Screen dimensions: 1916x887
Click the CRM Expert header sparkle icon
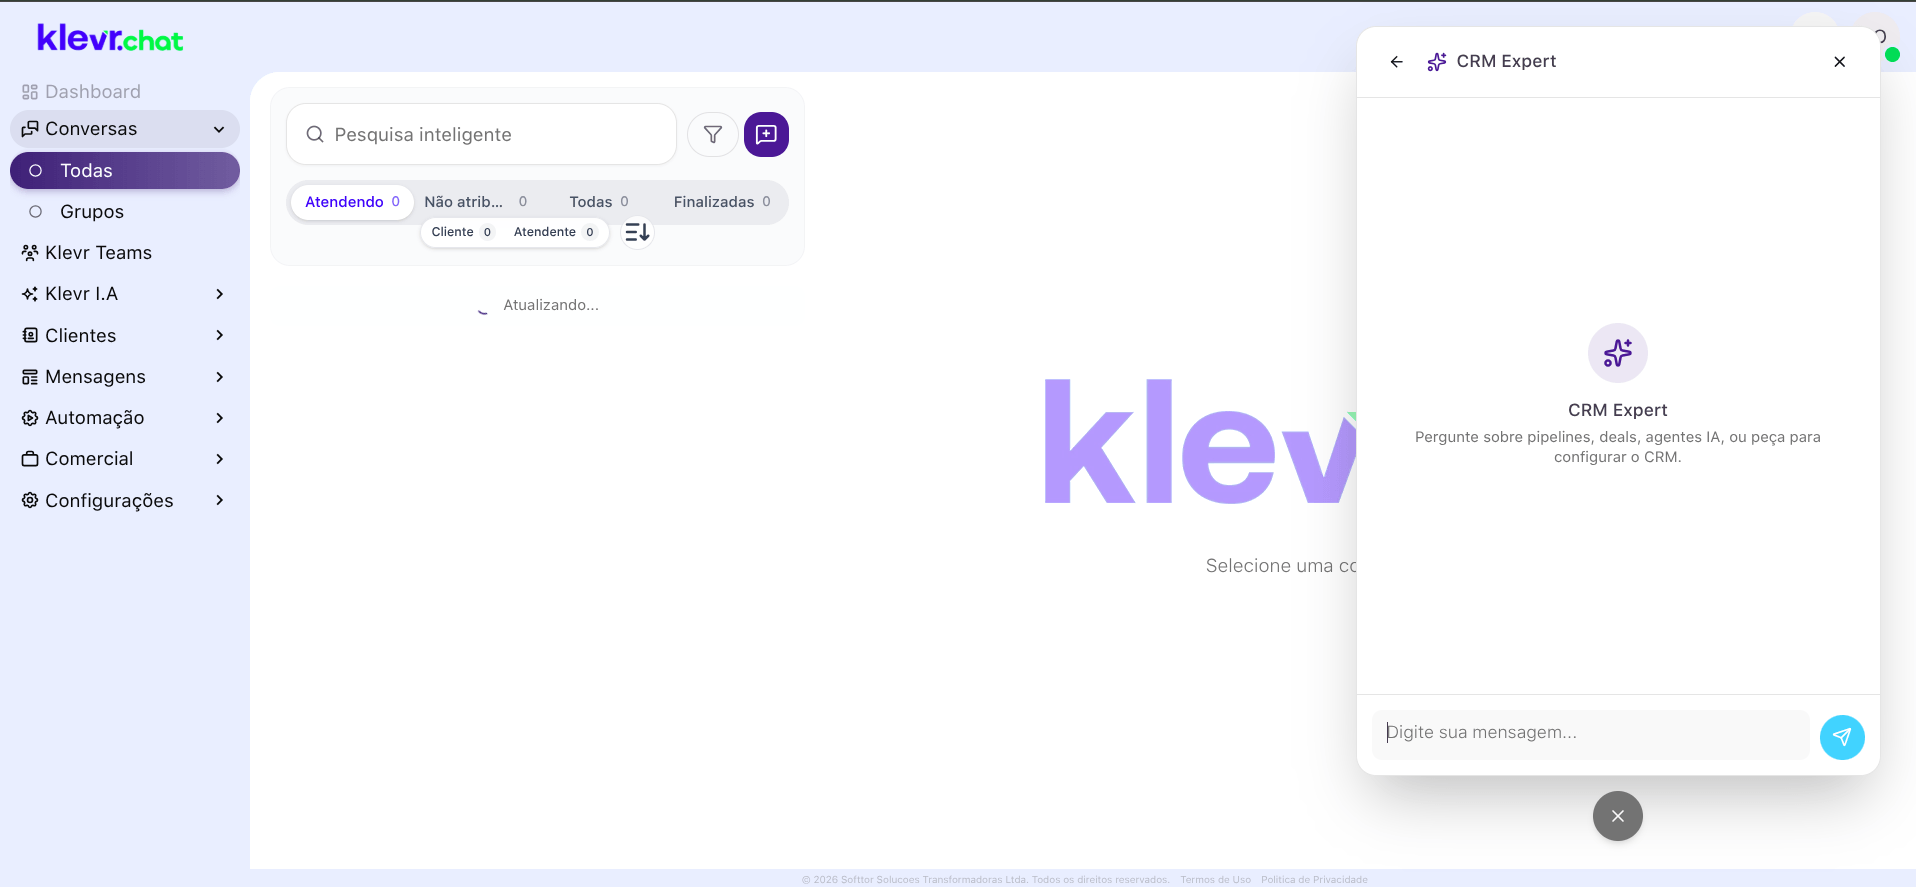(x=1437, y=62)
